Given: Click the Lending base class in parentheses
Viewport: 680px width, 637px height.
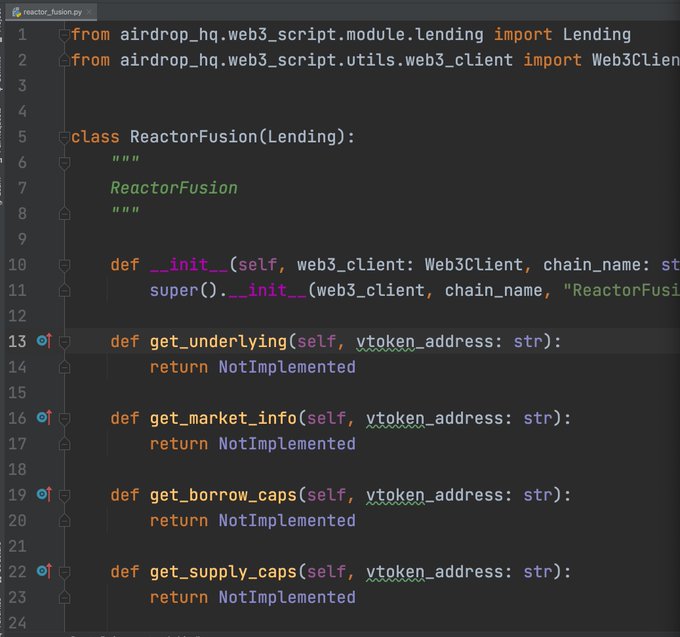Looking at the screenshot, I should pyautogui.click(x=302, y=137).
